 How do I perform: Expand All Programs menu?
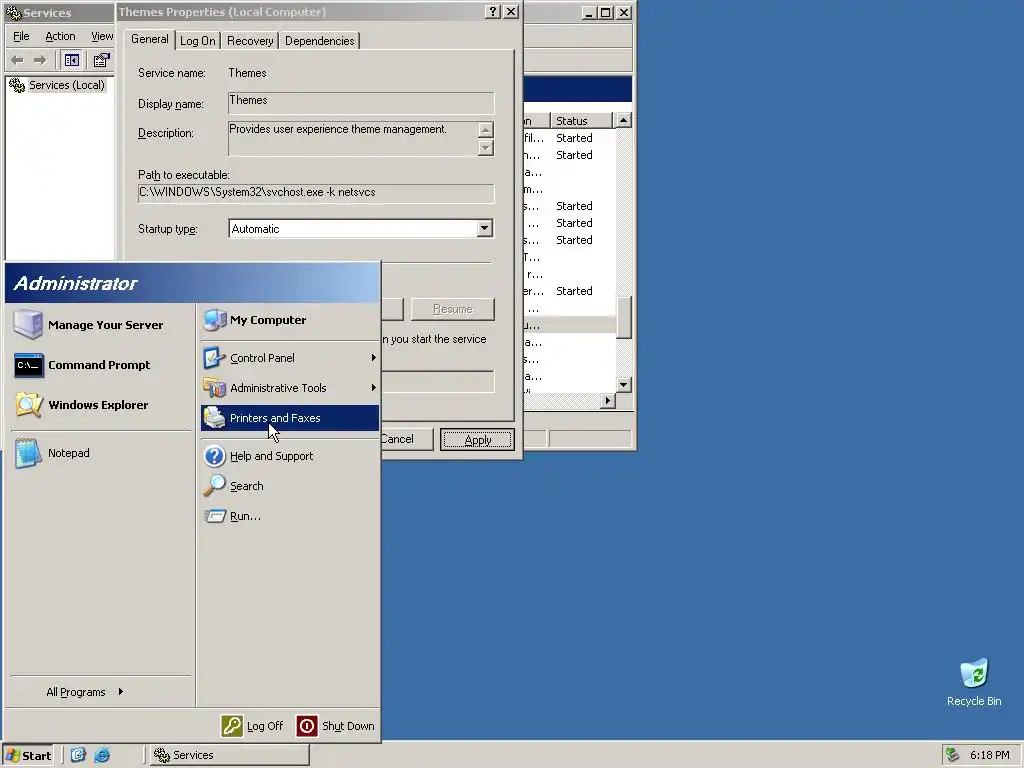(x=85, y=692)
